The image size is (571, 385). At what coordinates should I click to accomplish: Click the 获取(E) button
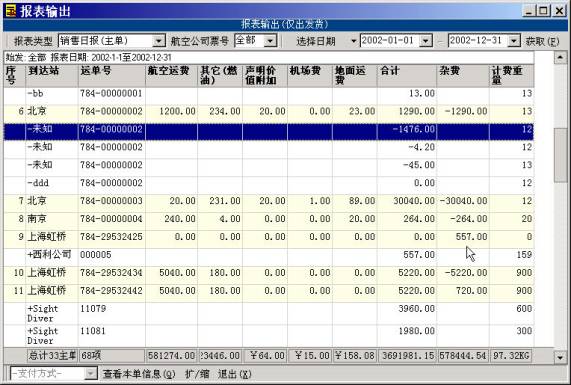[x=542, y=41]
